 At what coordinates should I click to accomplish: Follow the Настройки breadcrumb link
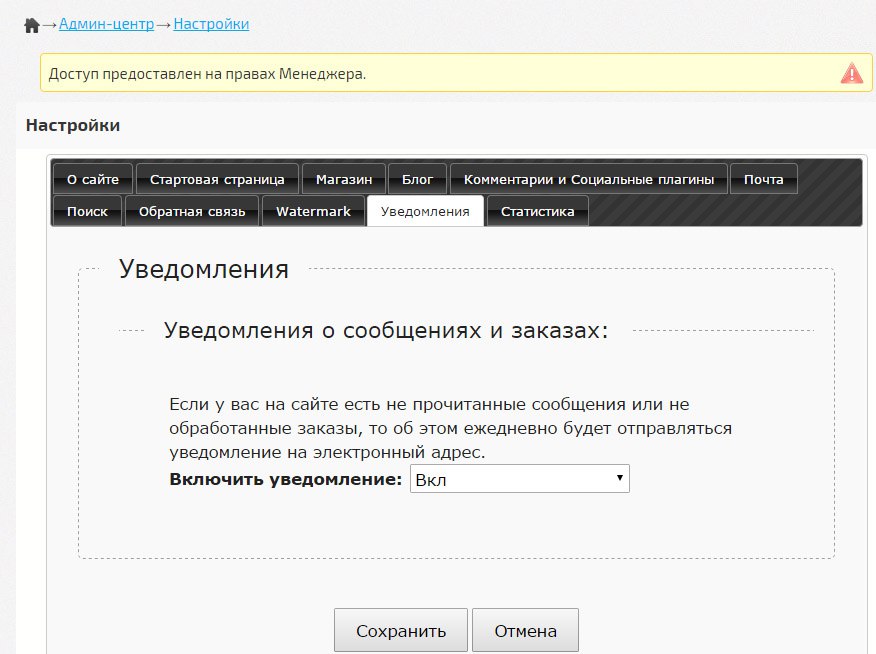point(211,23)
